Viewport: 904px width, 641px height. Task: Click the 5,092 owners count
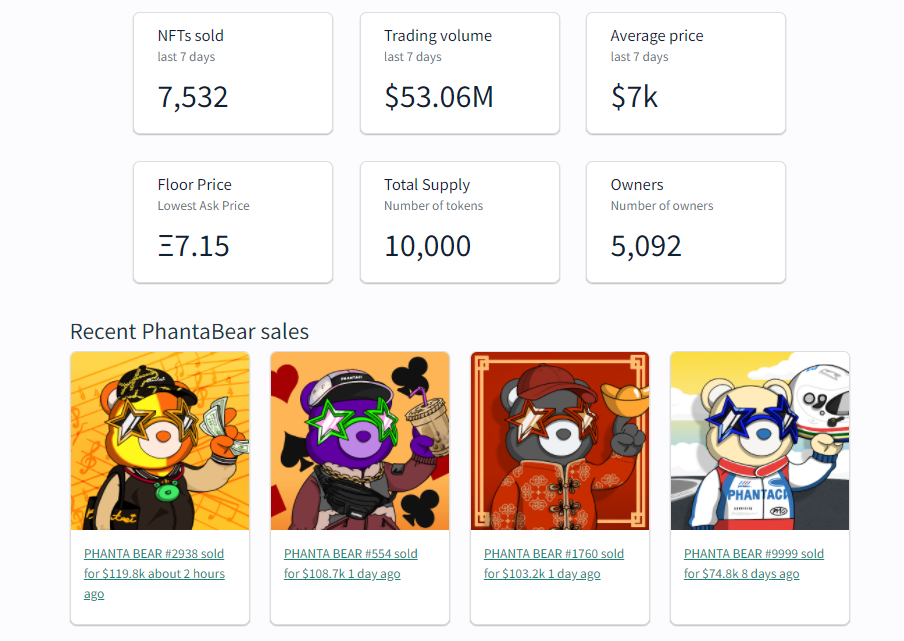[646, 246]
